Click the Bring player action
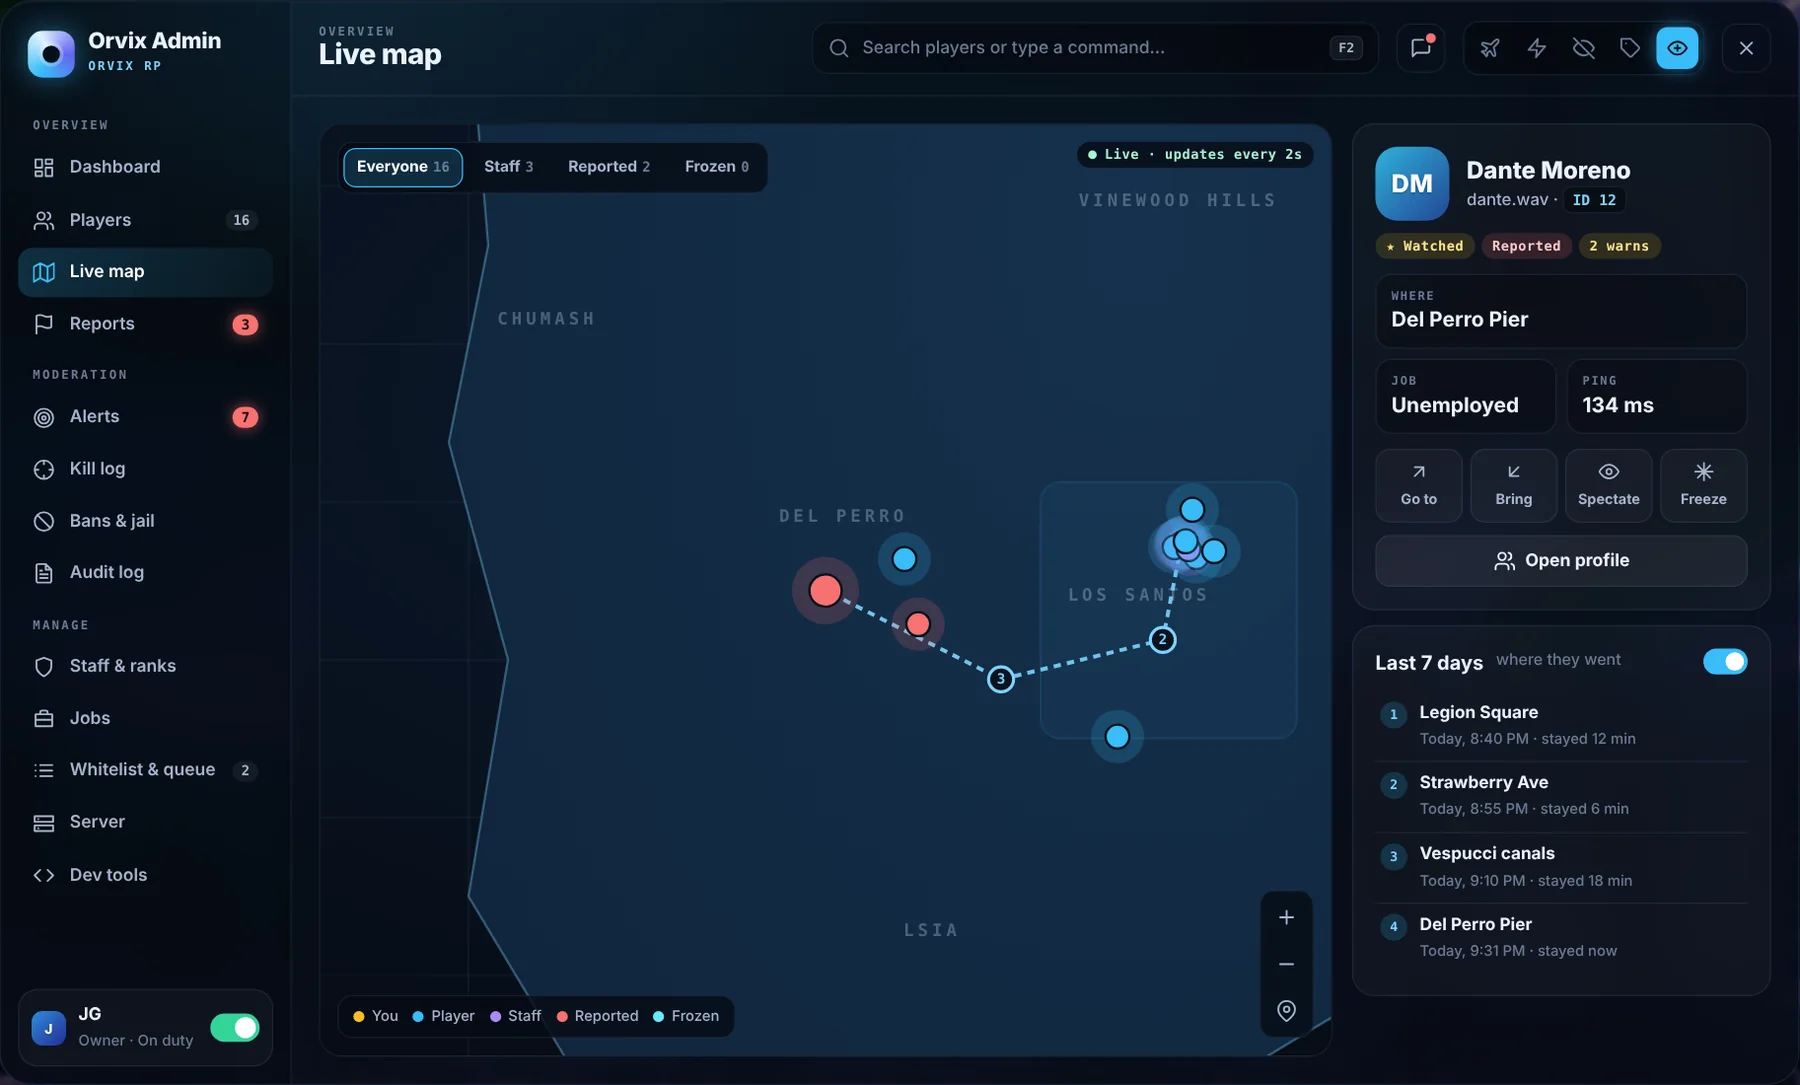This screenshot has height=1085, width=1800. coord(1513,485)
